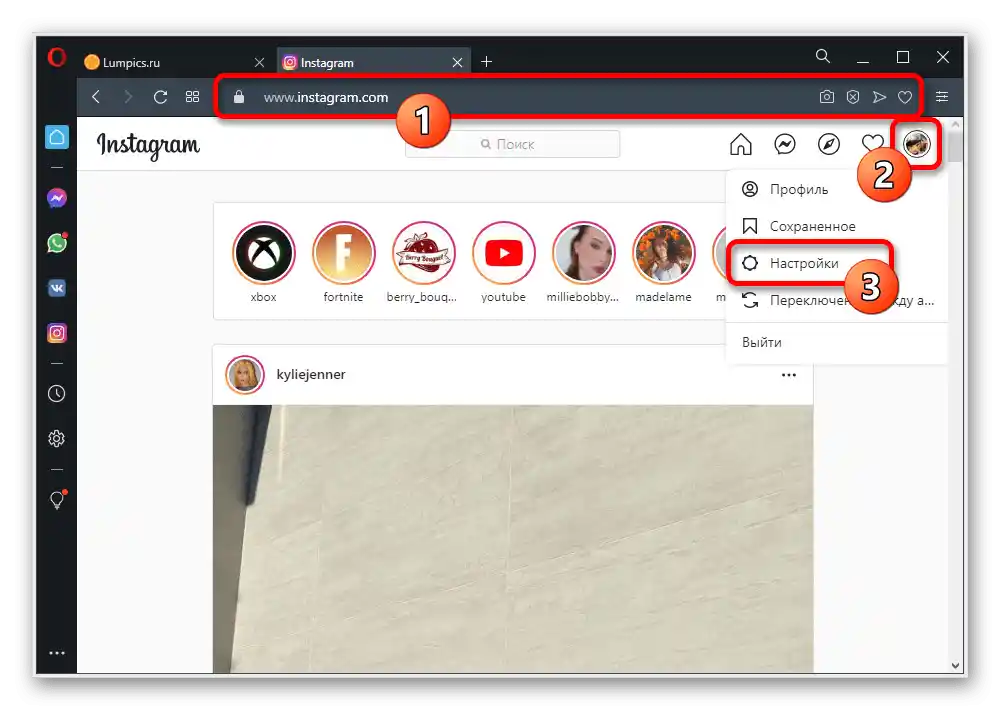View the madelame story

coord(663,253)
